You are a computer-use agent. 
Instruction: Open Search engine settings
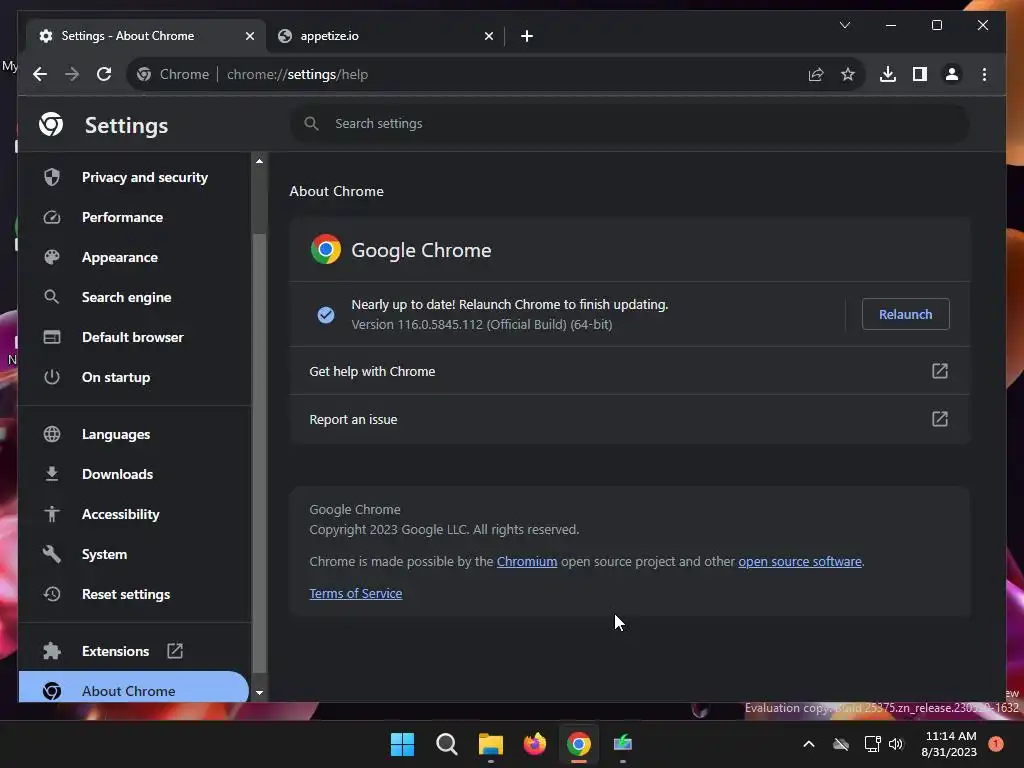134,297
